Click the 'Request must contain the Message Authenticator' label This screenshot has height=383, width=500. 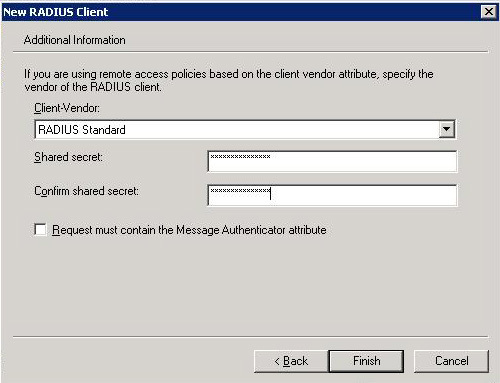point(189,230)
